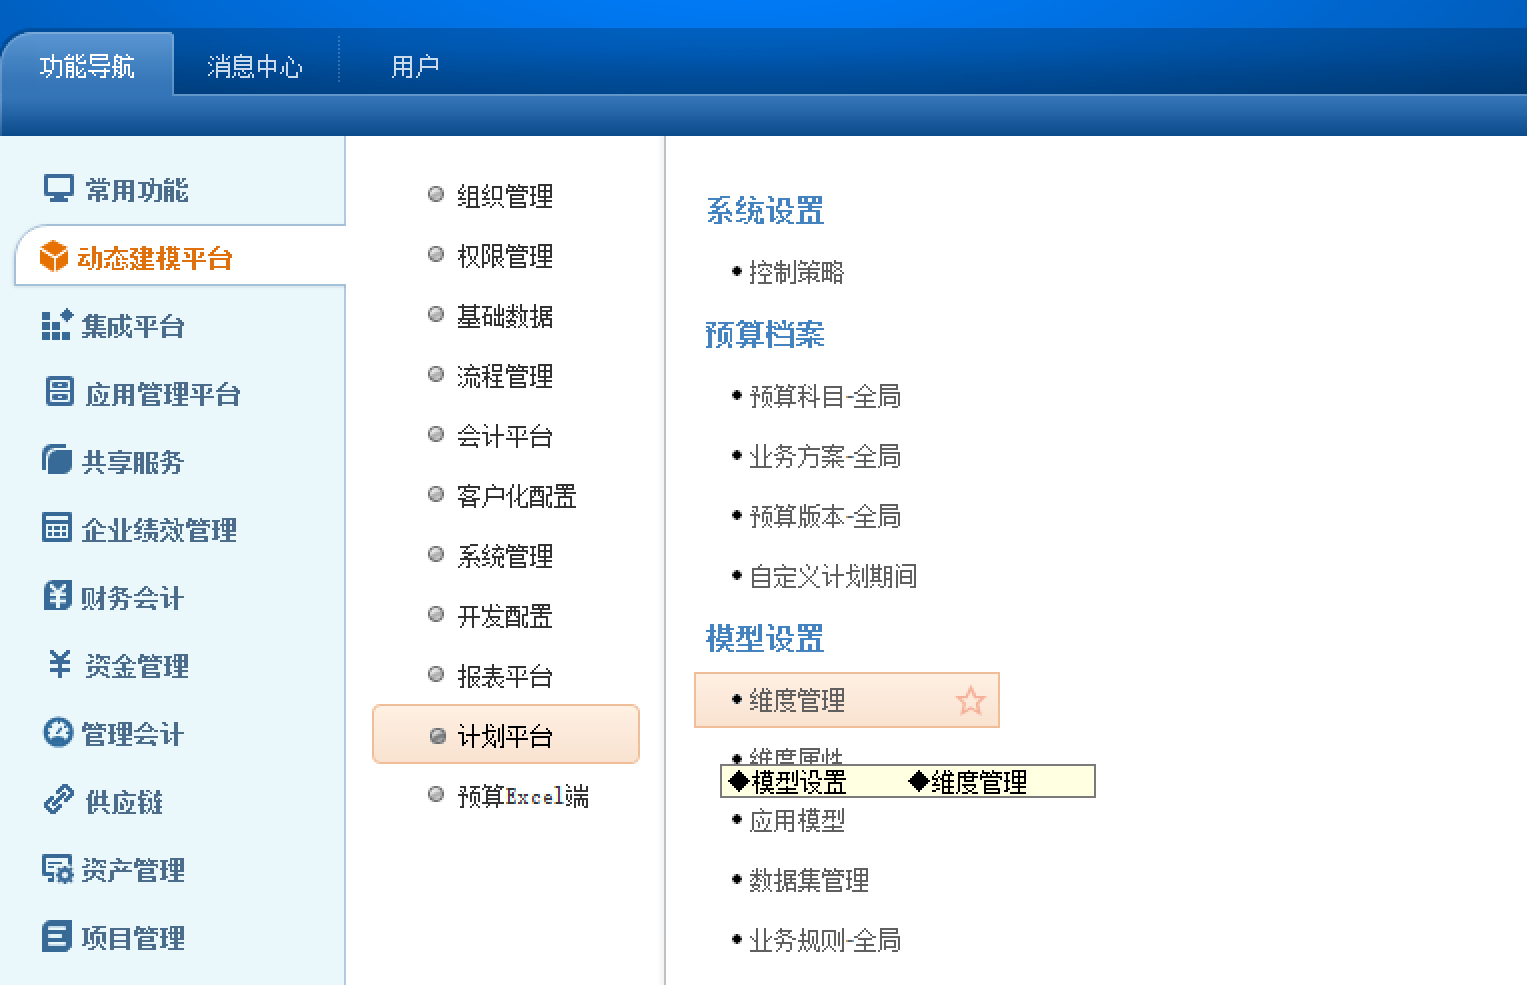
Task: Click the 系统设置 section heading
Action: (x=765, y=211)
